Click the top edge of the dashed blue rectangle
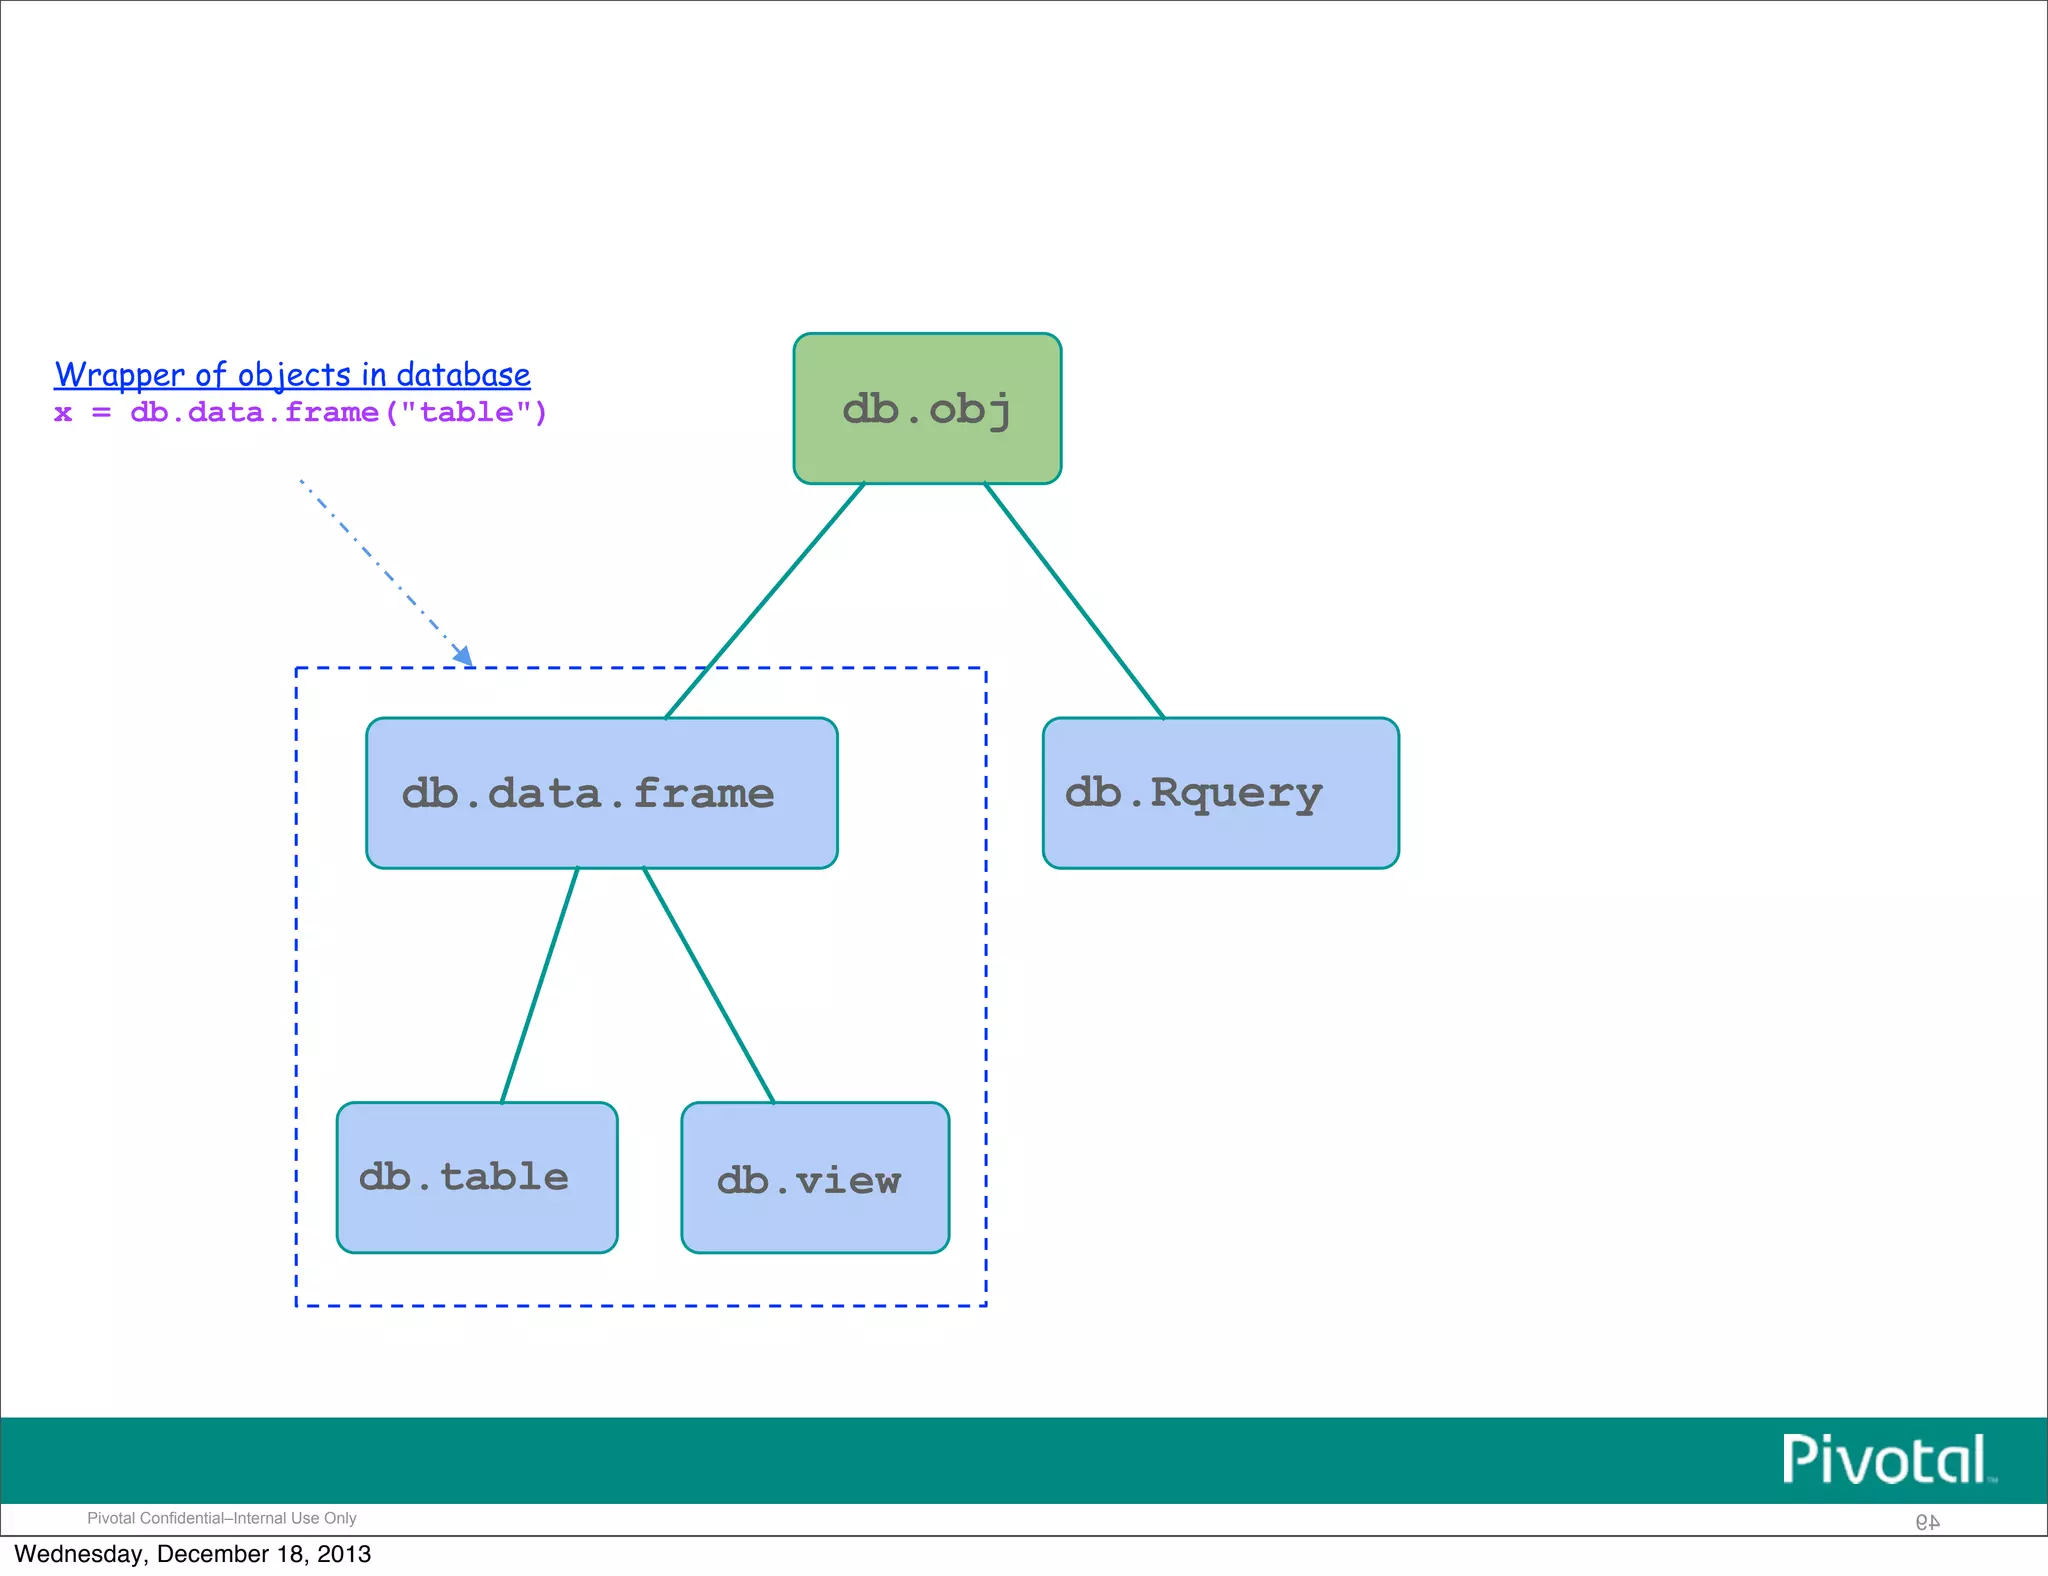Screen dimensions: 2048x1576 tap(850, 668)
